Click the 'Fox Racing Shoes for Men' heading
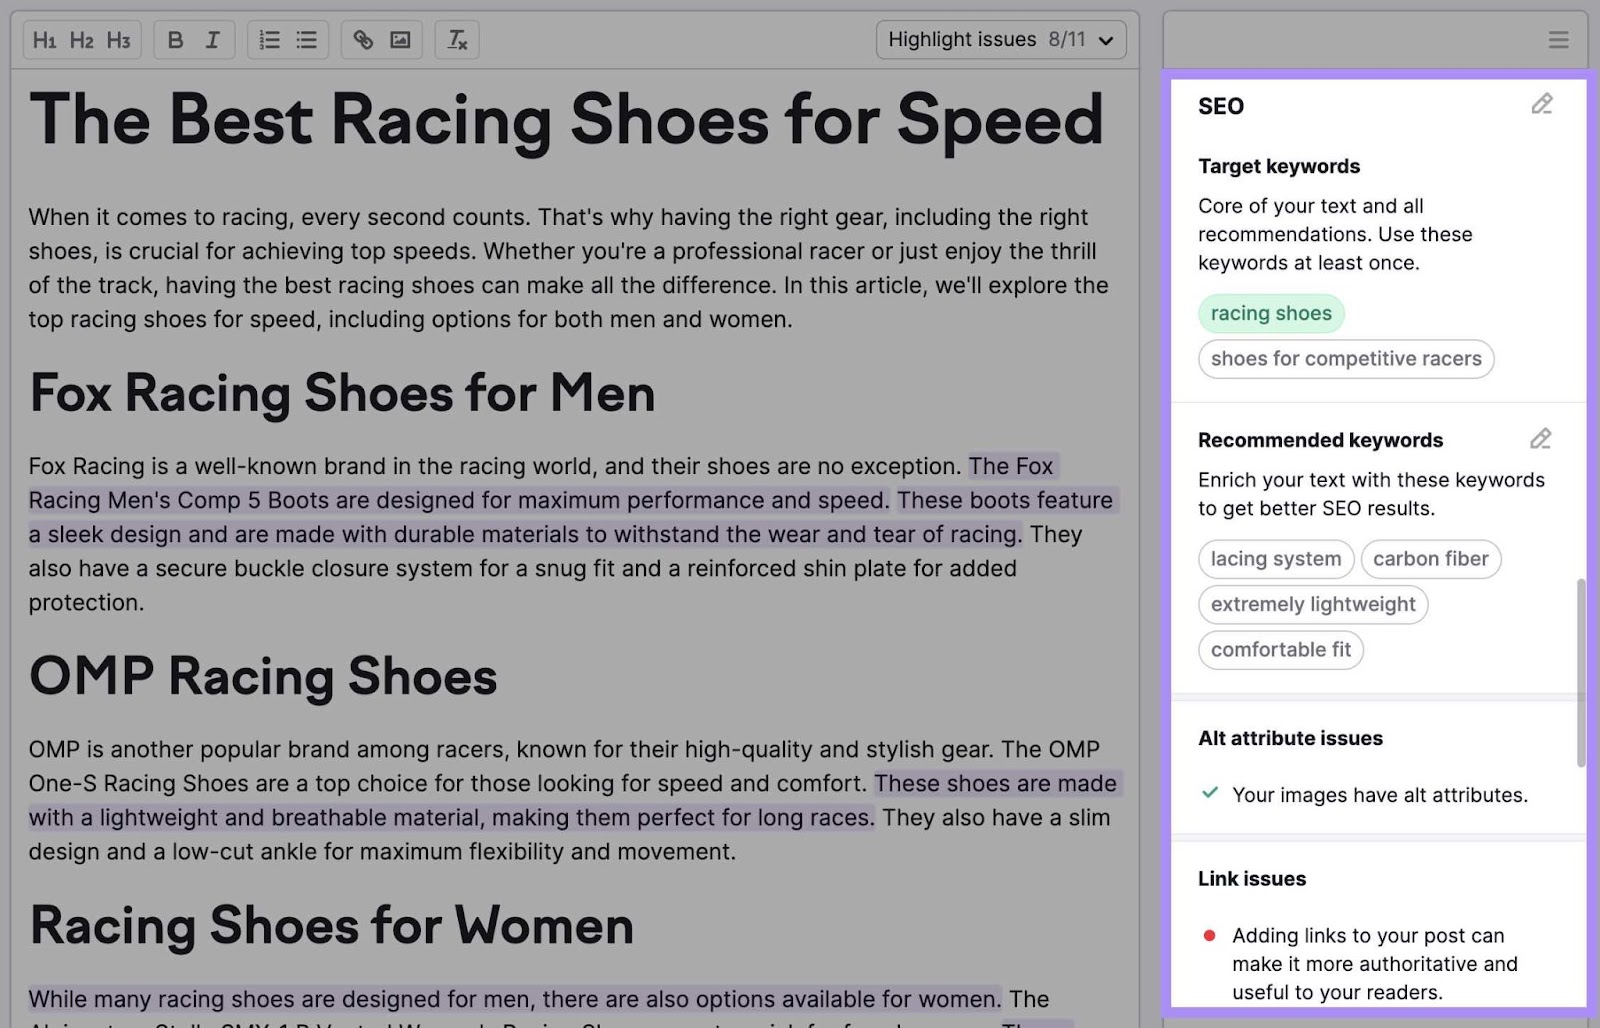The height and width of the screenshot is (1028, 1600). click(342, 393)
